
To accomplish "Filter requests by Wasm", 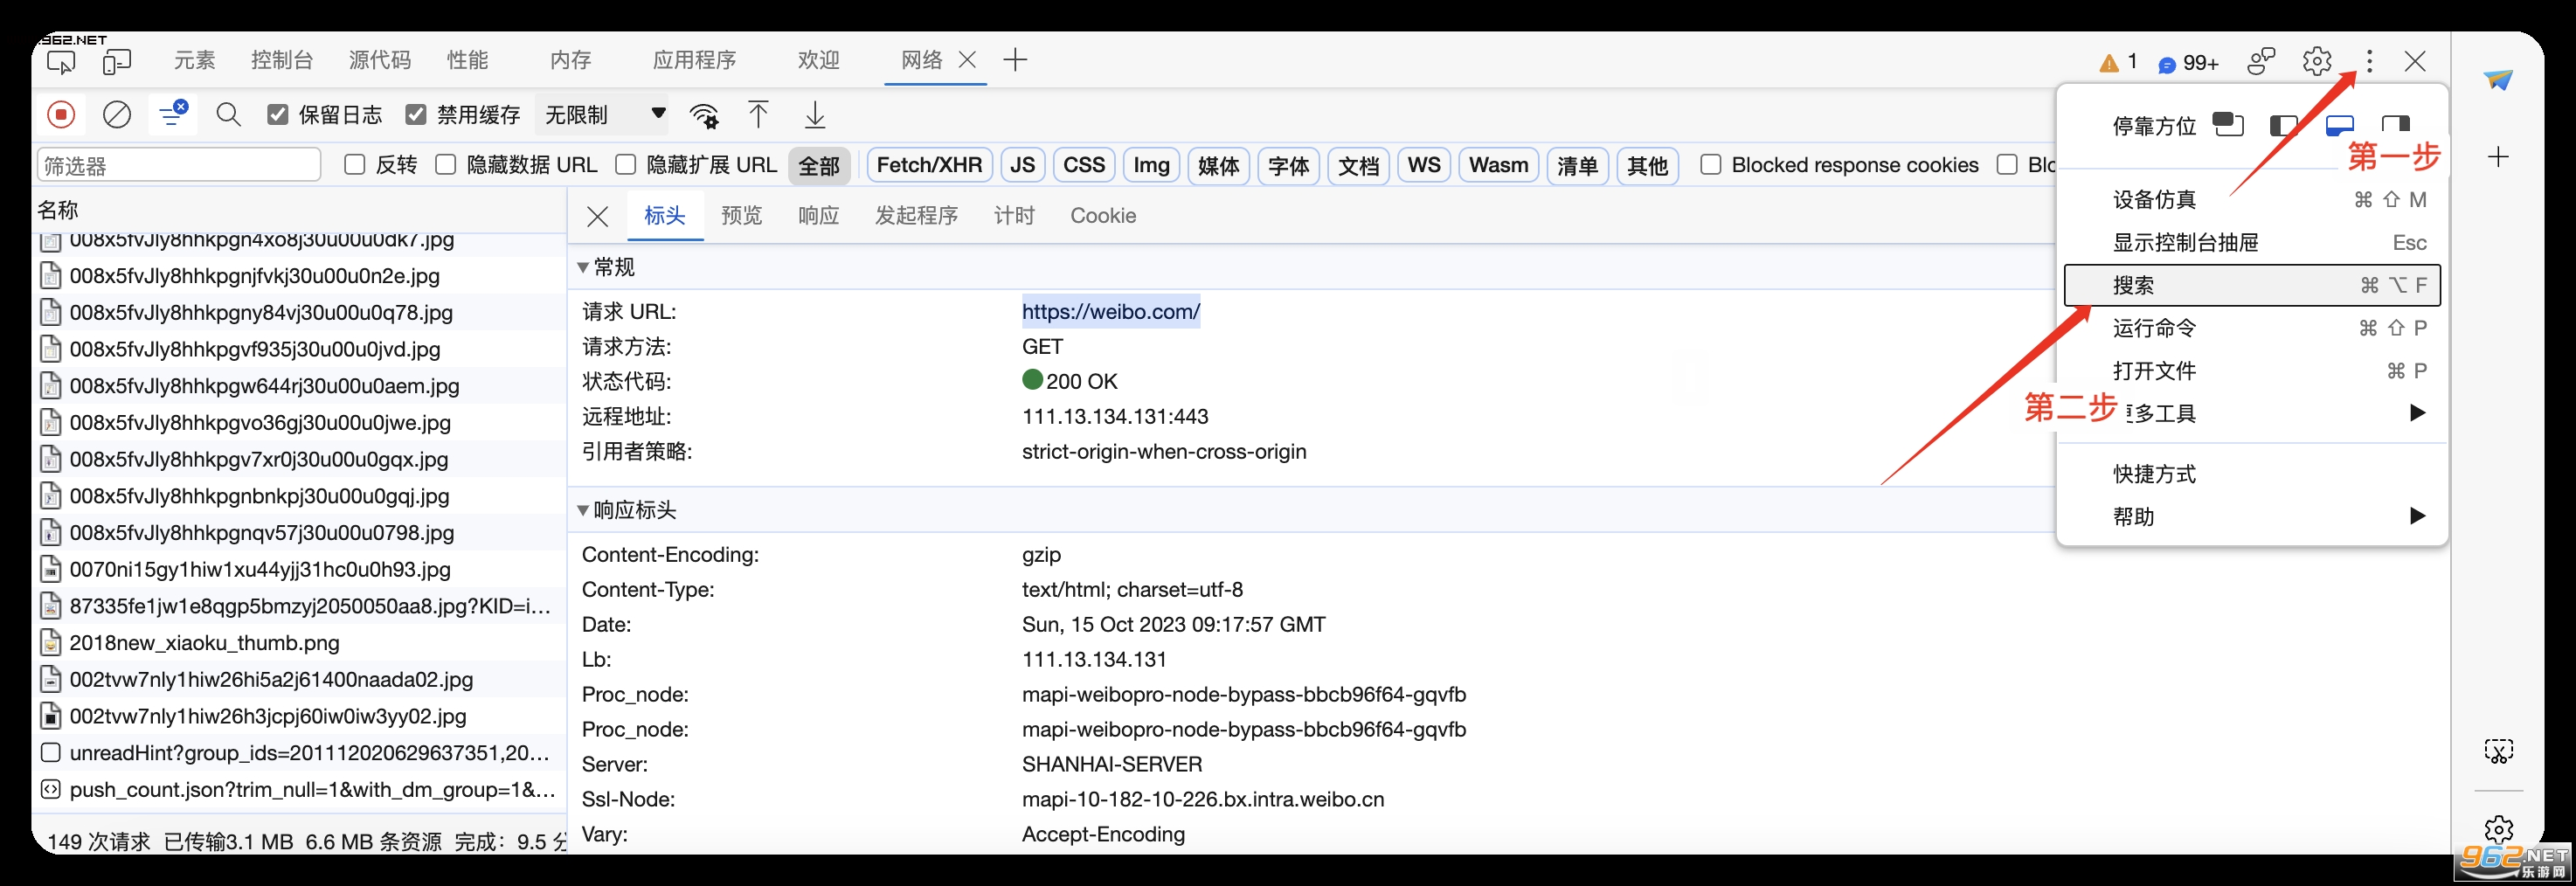I will coord(1499,165).
